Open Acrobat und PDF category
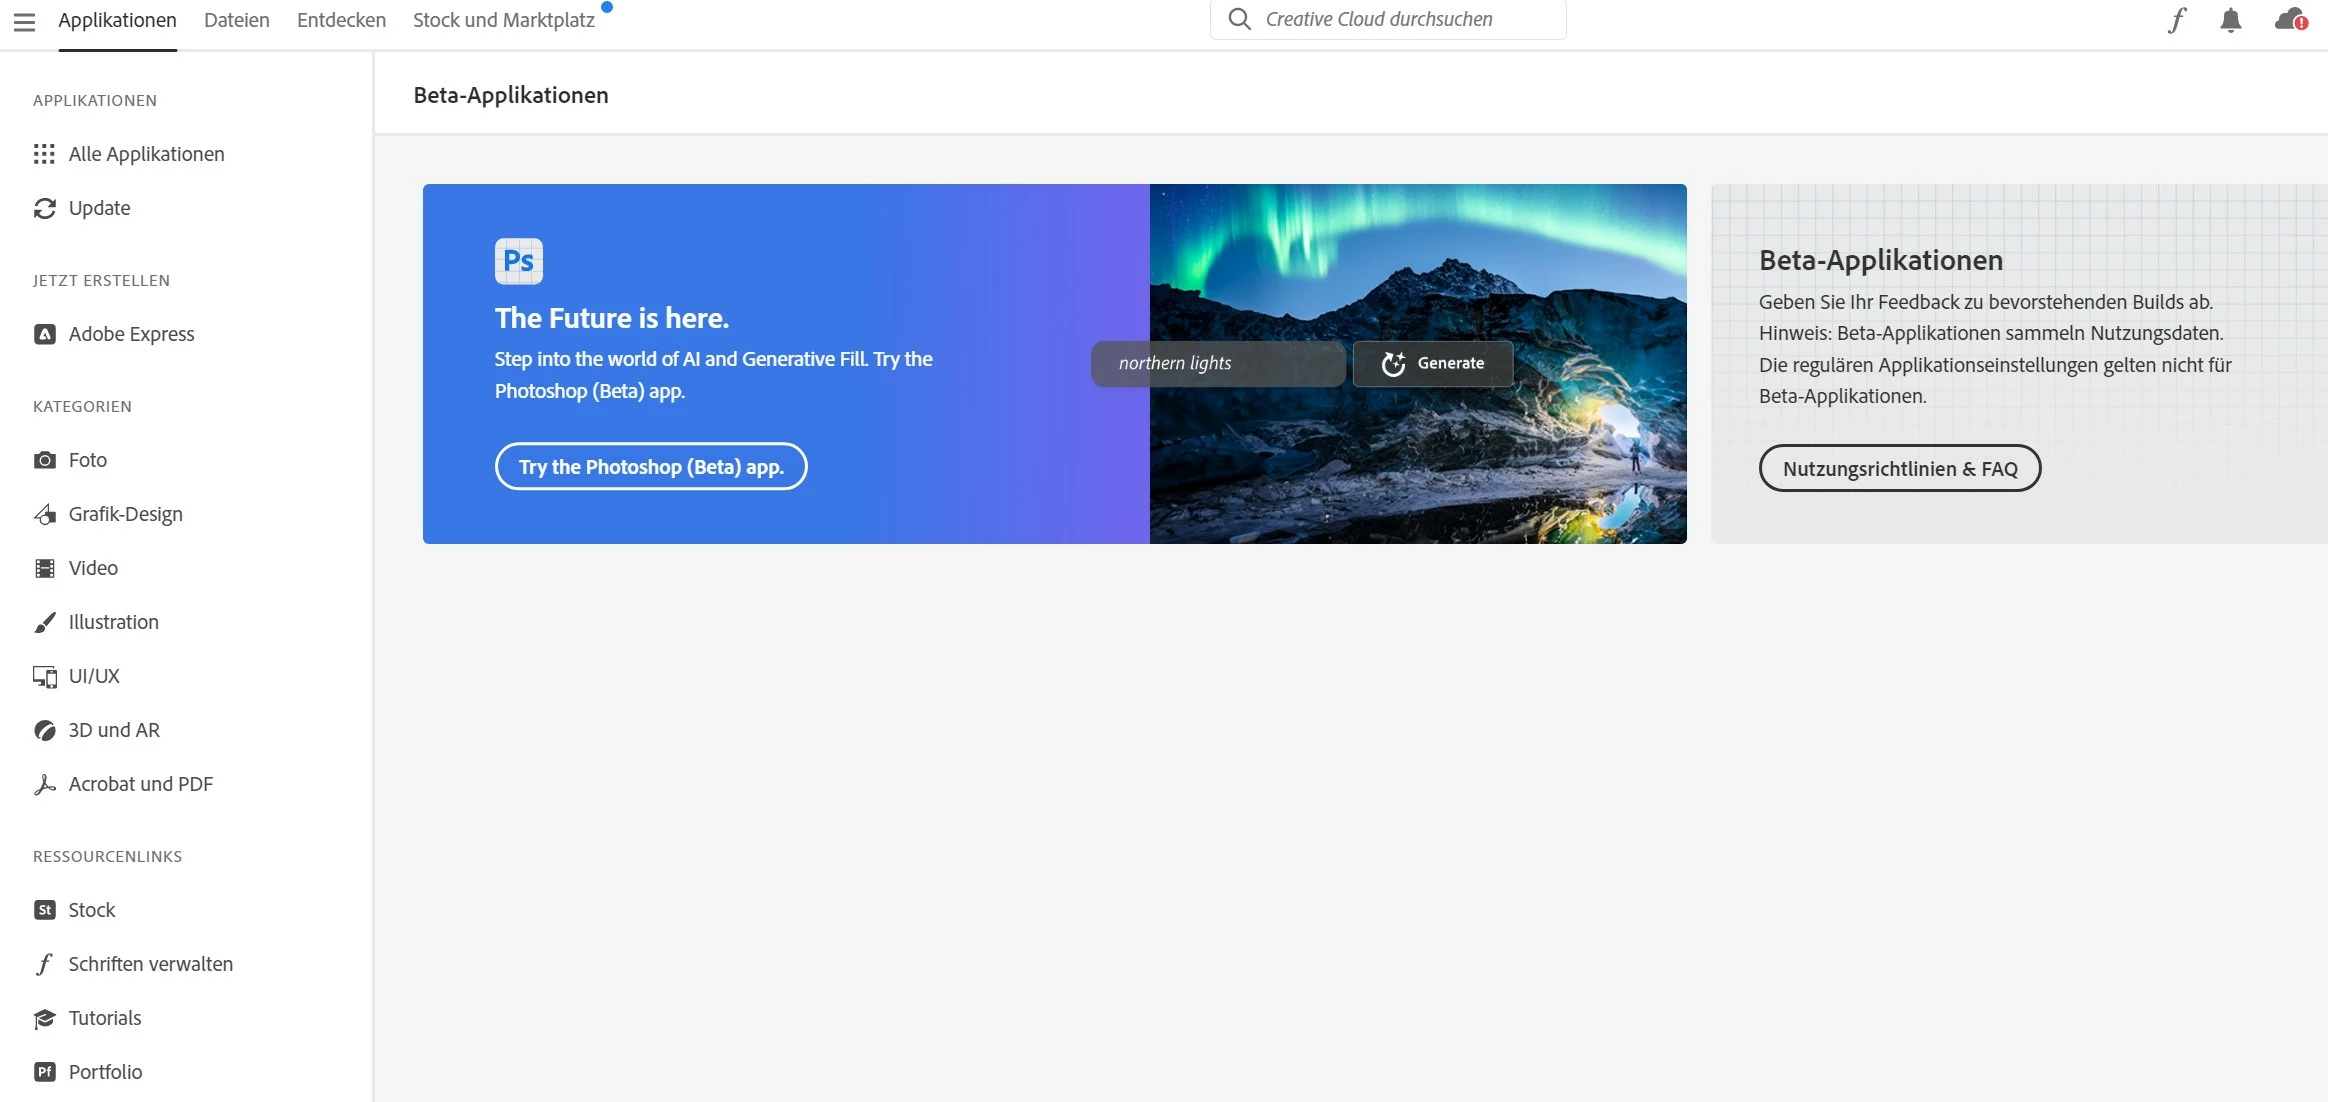This screenshot has height=1102, width=2328. tap(140, 784)
